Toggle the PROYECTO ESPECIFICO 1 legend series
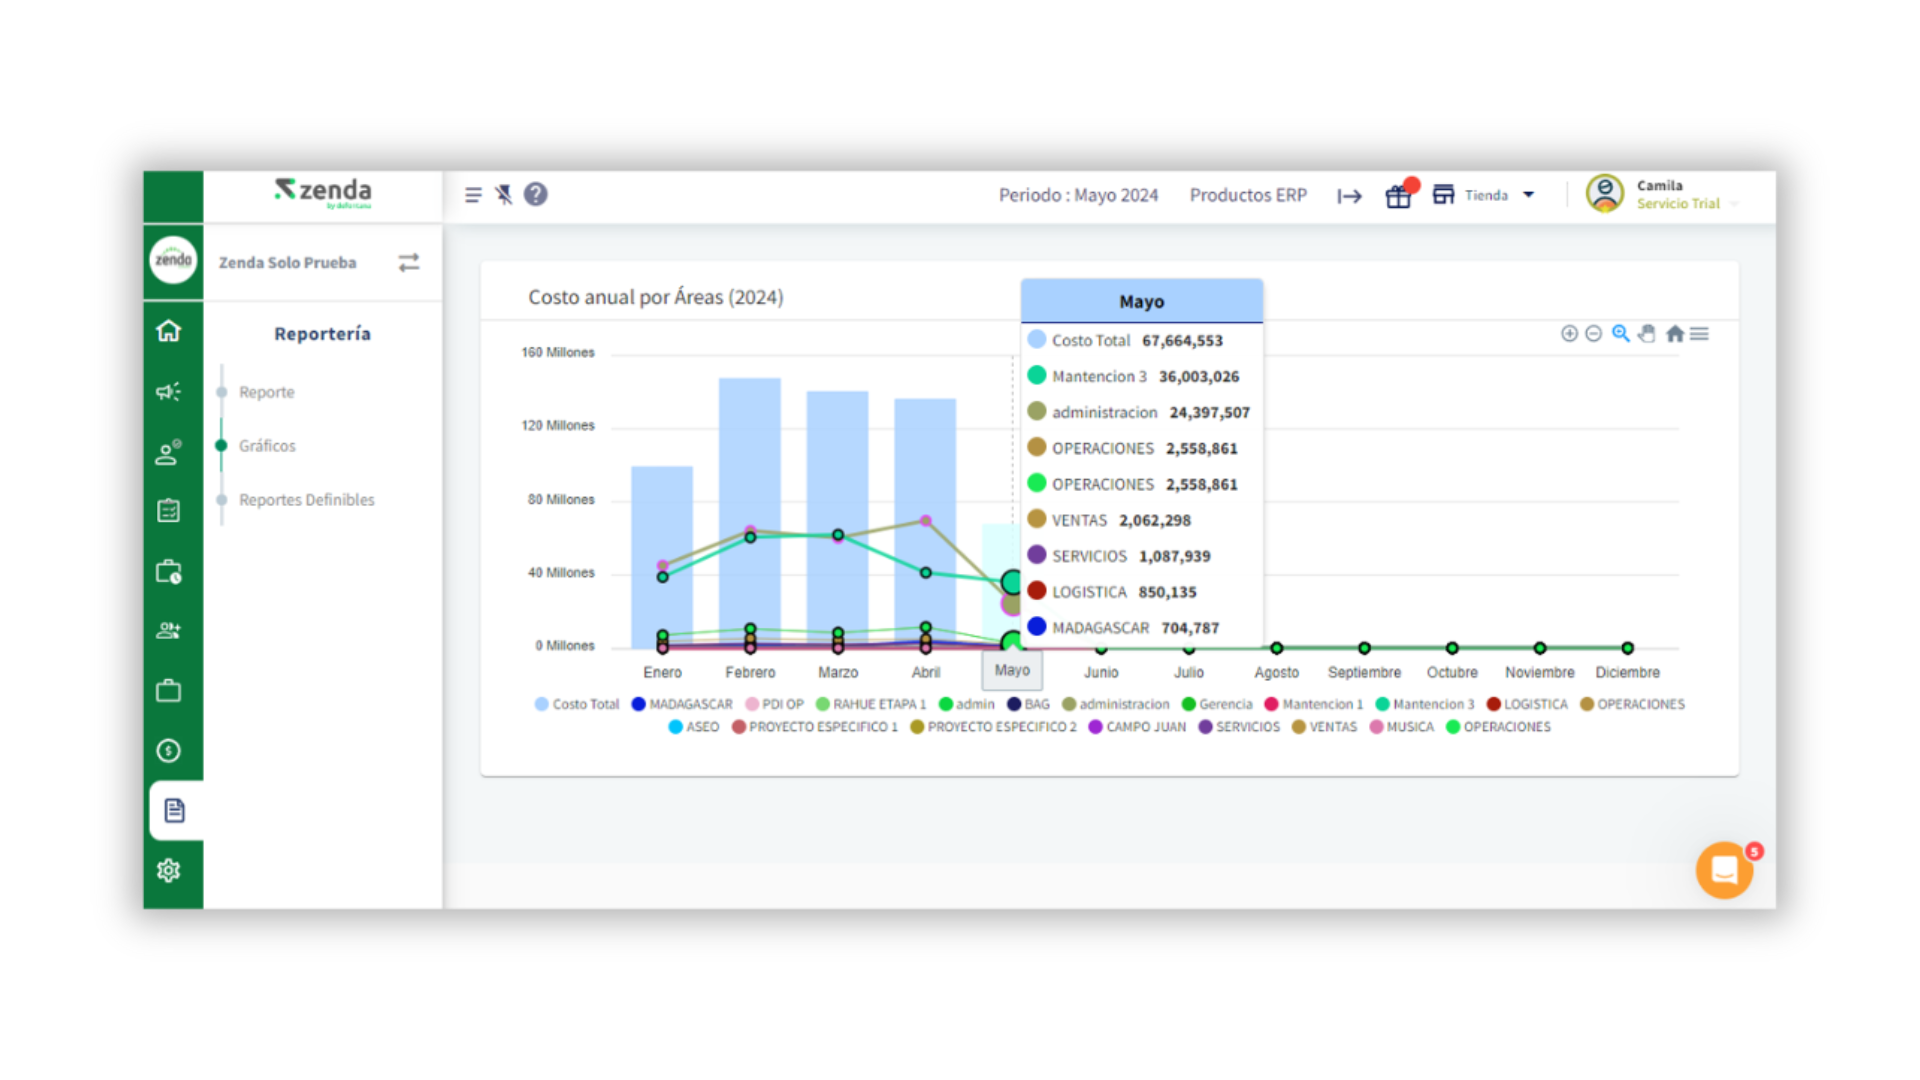Viewport: 1920px width, 1080px height. click(x=815, y=727)
